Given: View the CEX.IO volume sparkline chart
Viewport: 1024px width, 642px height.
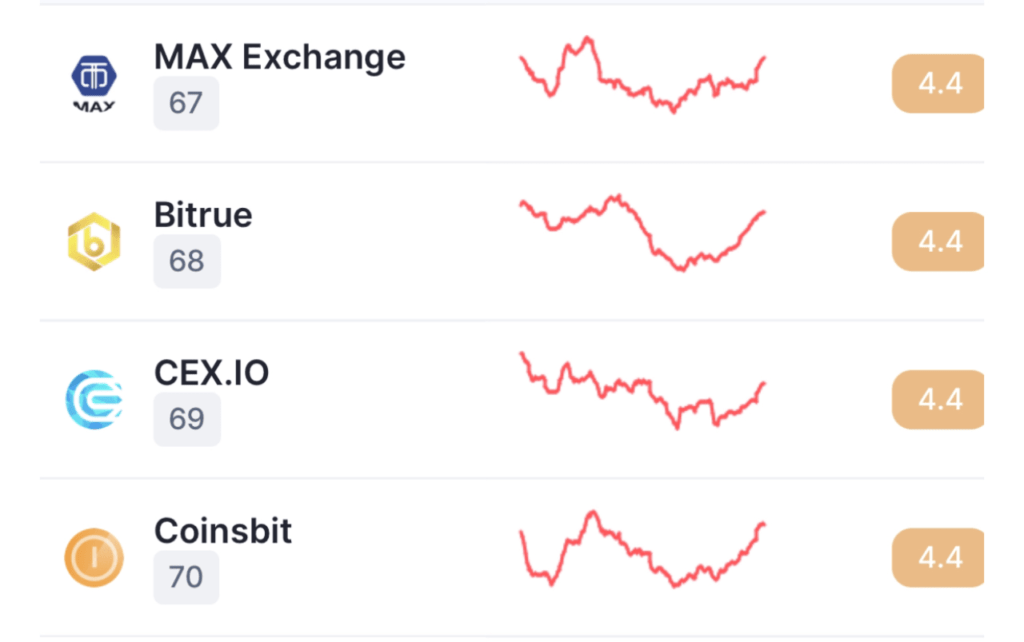Looking at the screenshot, I should [x=643, y=391].
